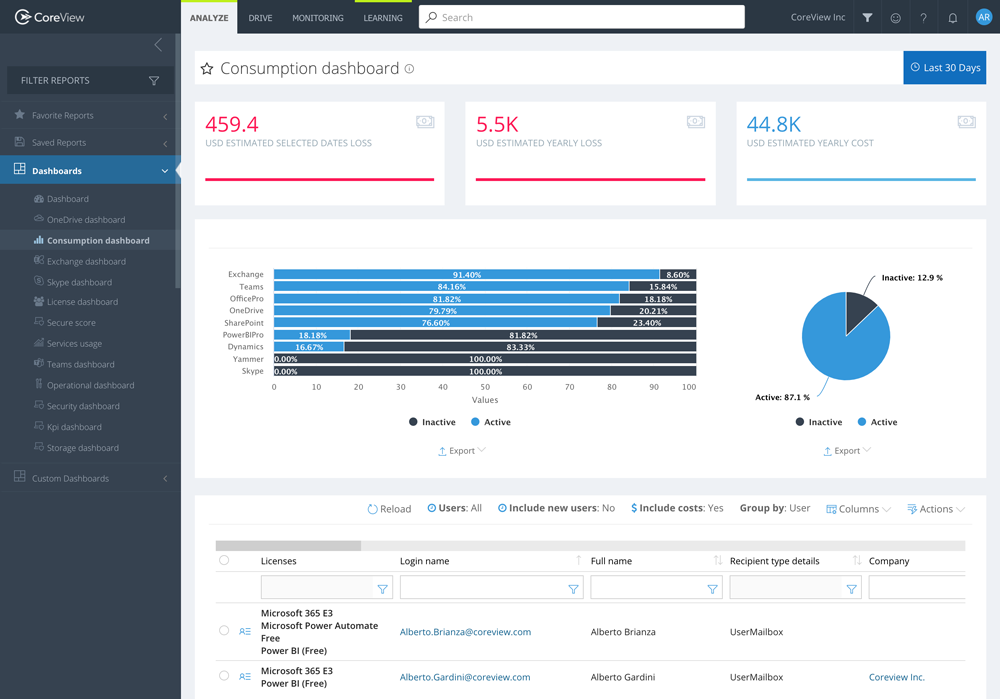Switch to the DRIVE tab

pyautogui.click(x=260, y=17)
